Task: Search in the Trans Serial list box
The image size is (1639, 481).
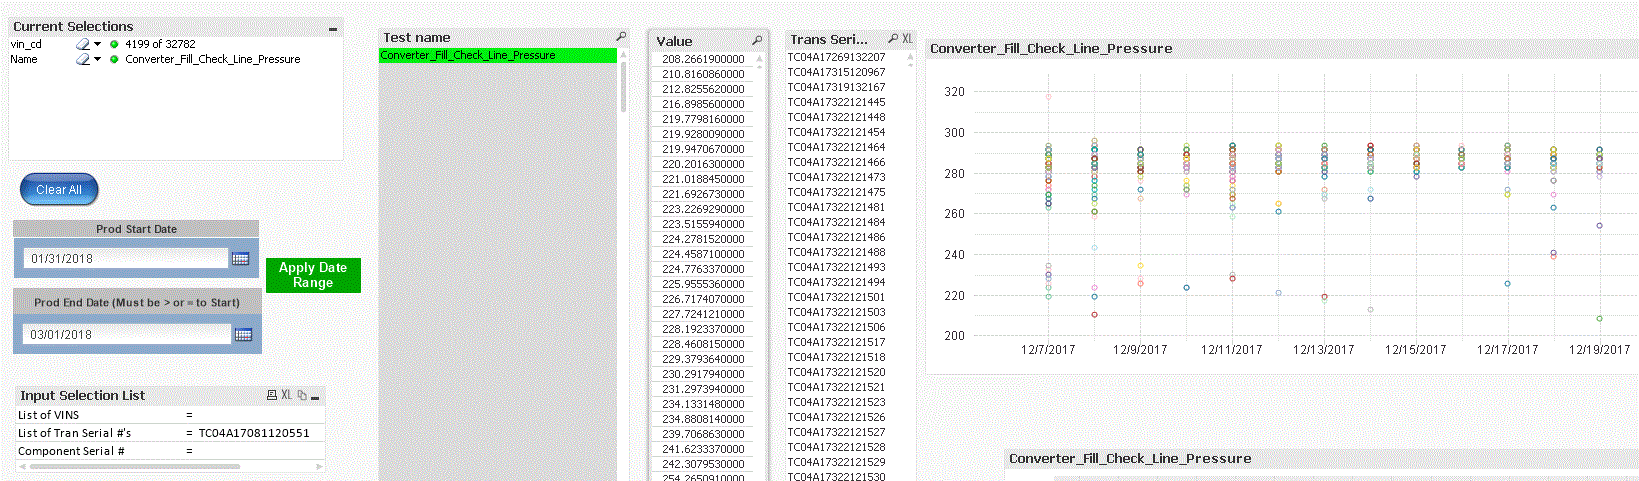Action: [x=893, y=38]
